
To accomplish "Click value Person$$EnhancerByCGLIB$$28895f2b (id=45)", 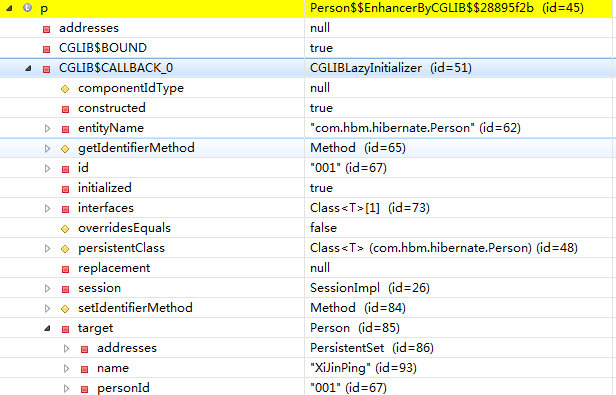I will pyautogui.click(x=447, y=8).
